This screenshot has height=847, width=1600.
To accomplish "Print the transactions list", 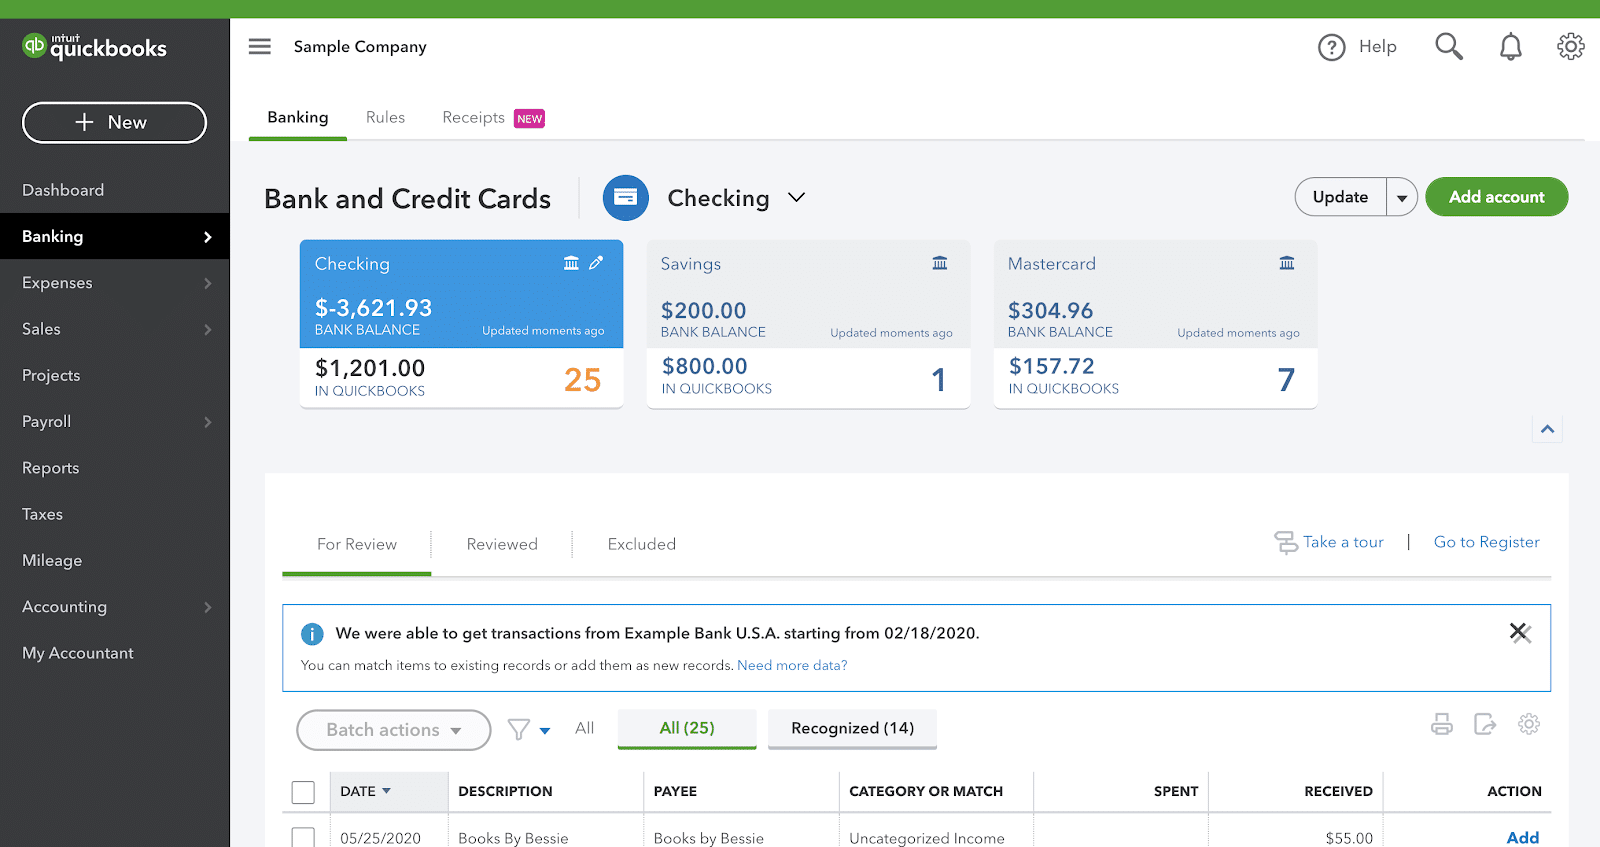I will (x=1442, y=724).
